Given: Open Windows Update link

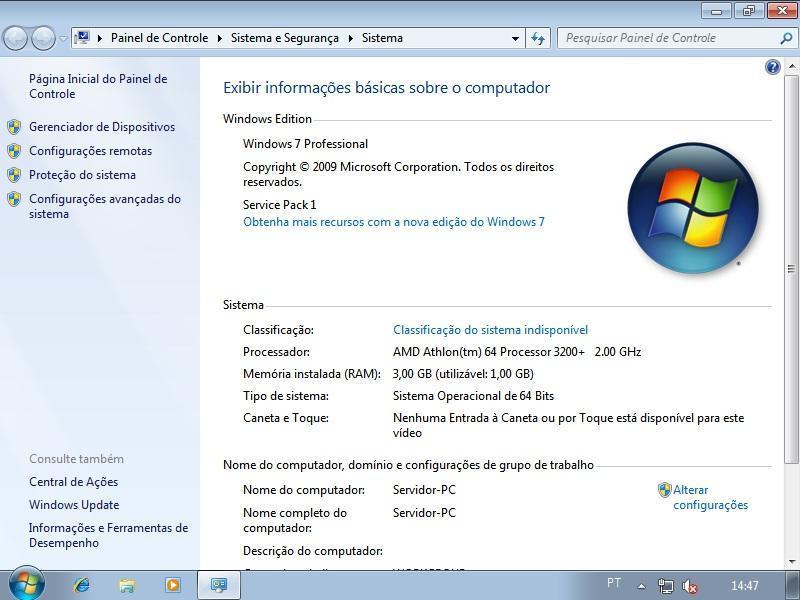Looking at the screenshot, I should pos(74,505).
